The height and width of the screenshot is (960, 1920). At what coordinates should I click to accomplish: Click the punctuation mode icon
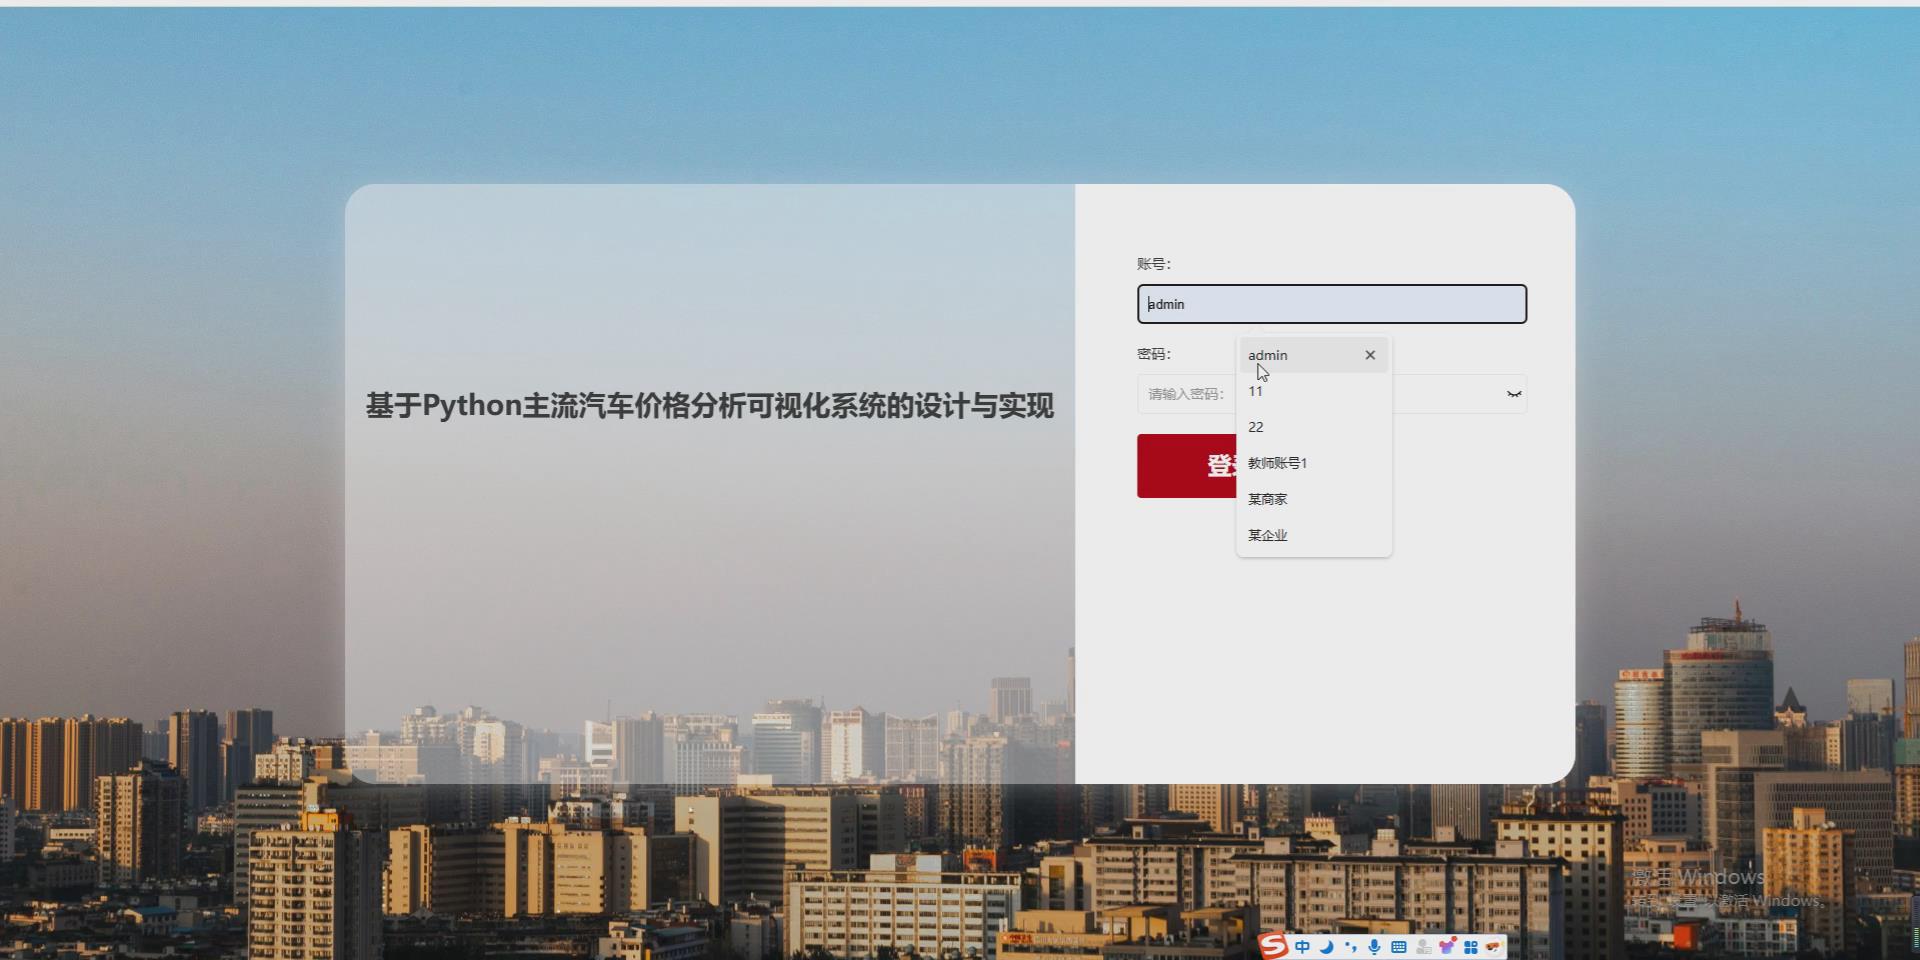pos(1350,947)
